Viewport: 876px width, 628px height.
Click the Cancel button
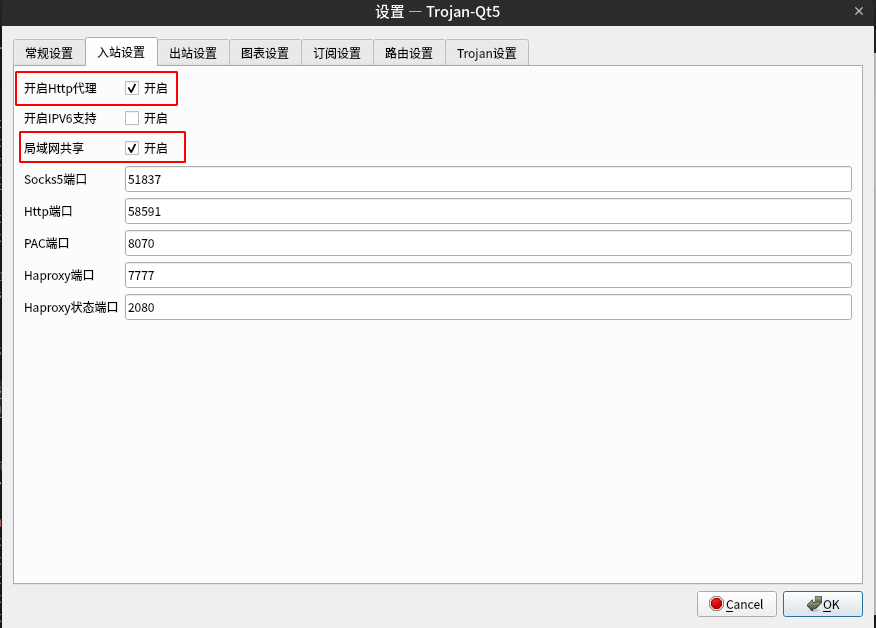pyautogui.click(x=736, y=604)
